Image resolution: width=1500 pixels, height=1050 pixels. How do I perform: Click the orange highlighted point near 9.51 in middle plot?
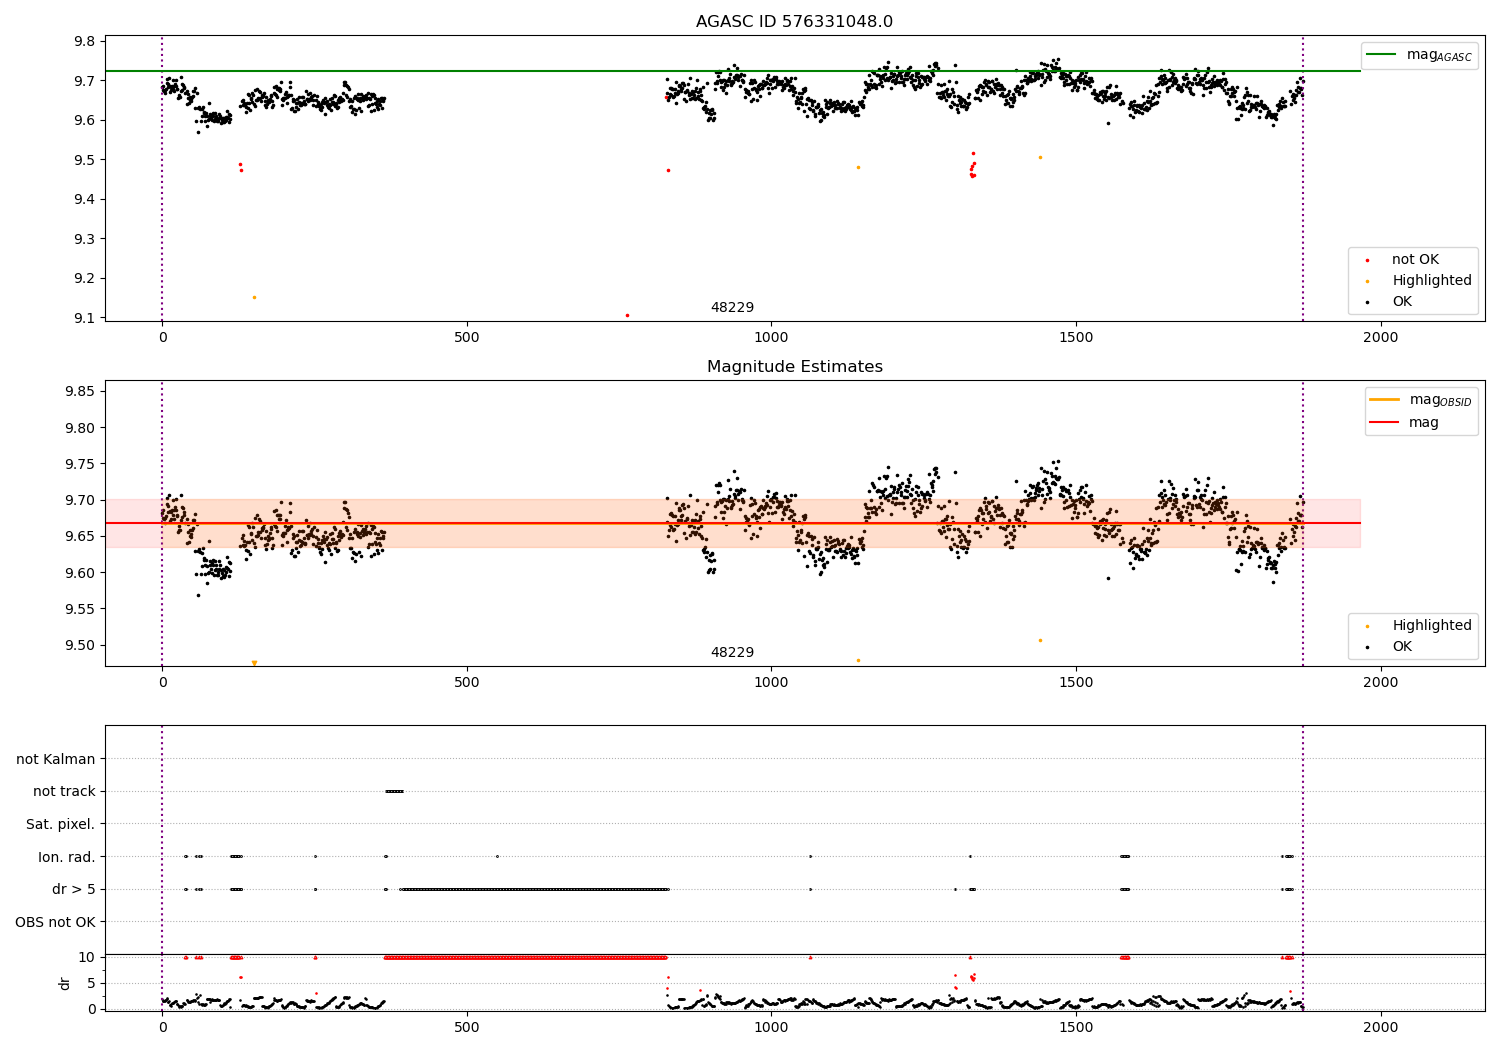1040,640
